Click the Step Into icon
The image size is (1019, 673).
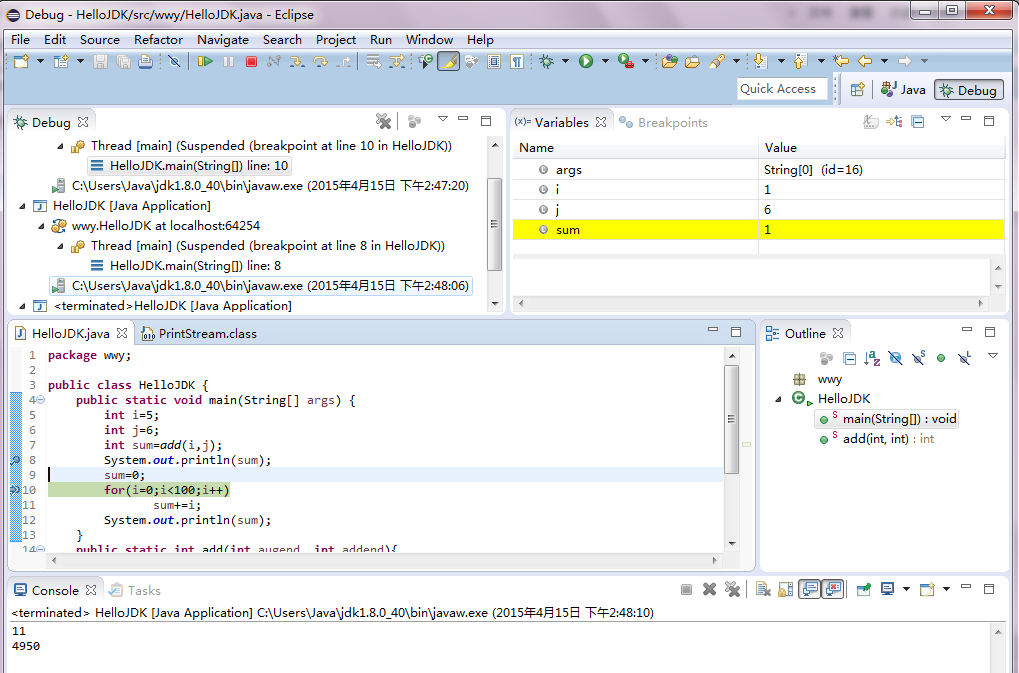[x=297, y=62]
